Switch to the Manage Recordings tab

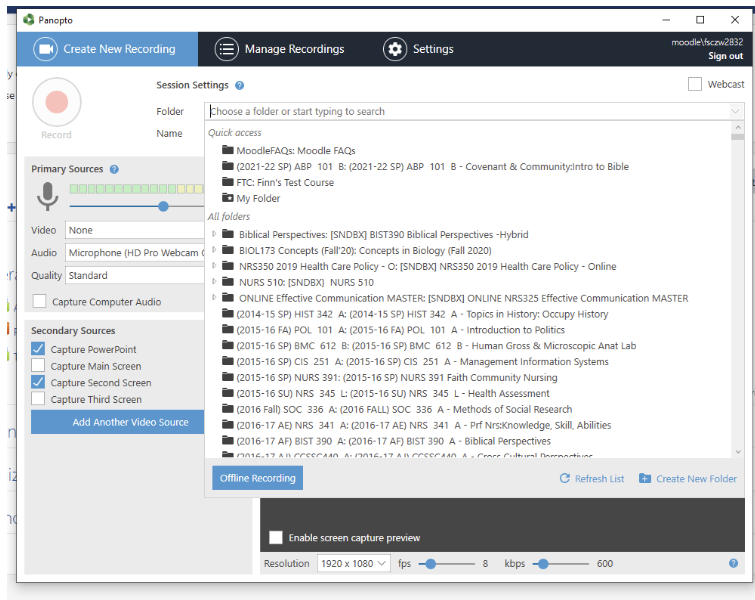[280, 49]
